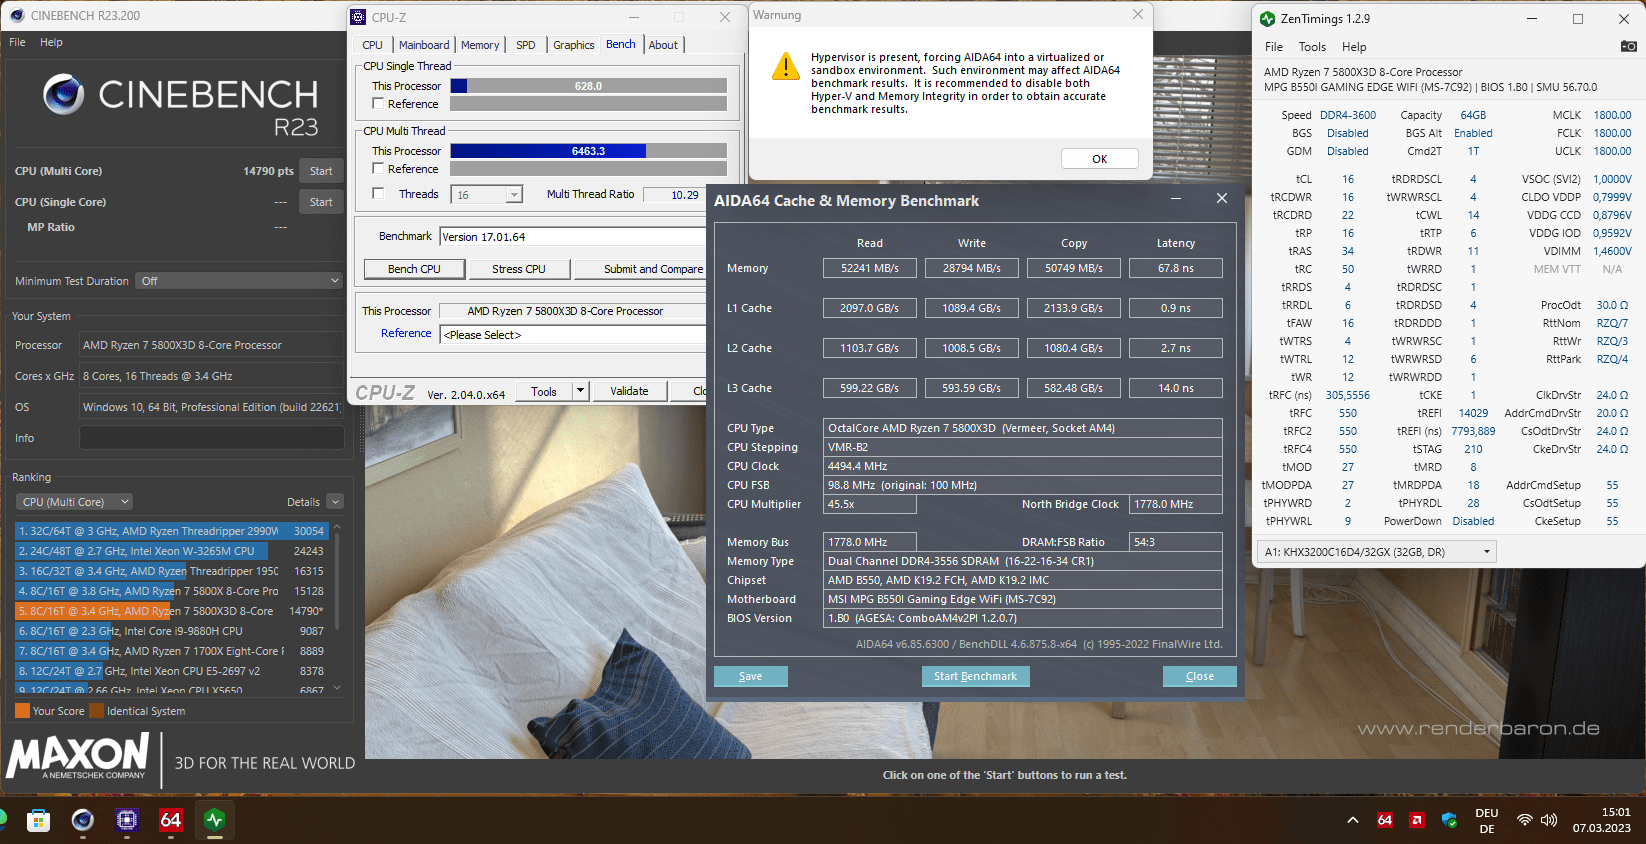Switch to Cinebench via its taskbar icon
1646x844 pixels.
83,821
